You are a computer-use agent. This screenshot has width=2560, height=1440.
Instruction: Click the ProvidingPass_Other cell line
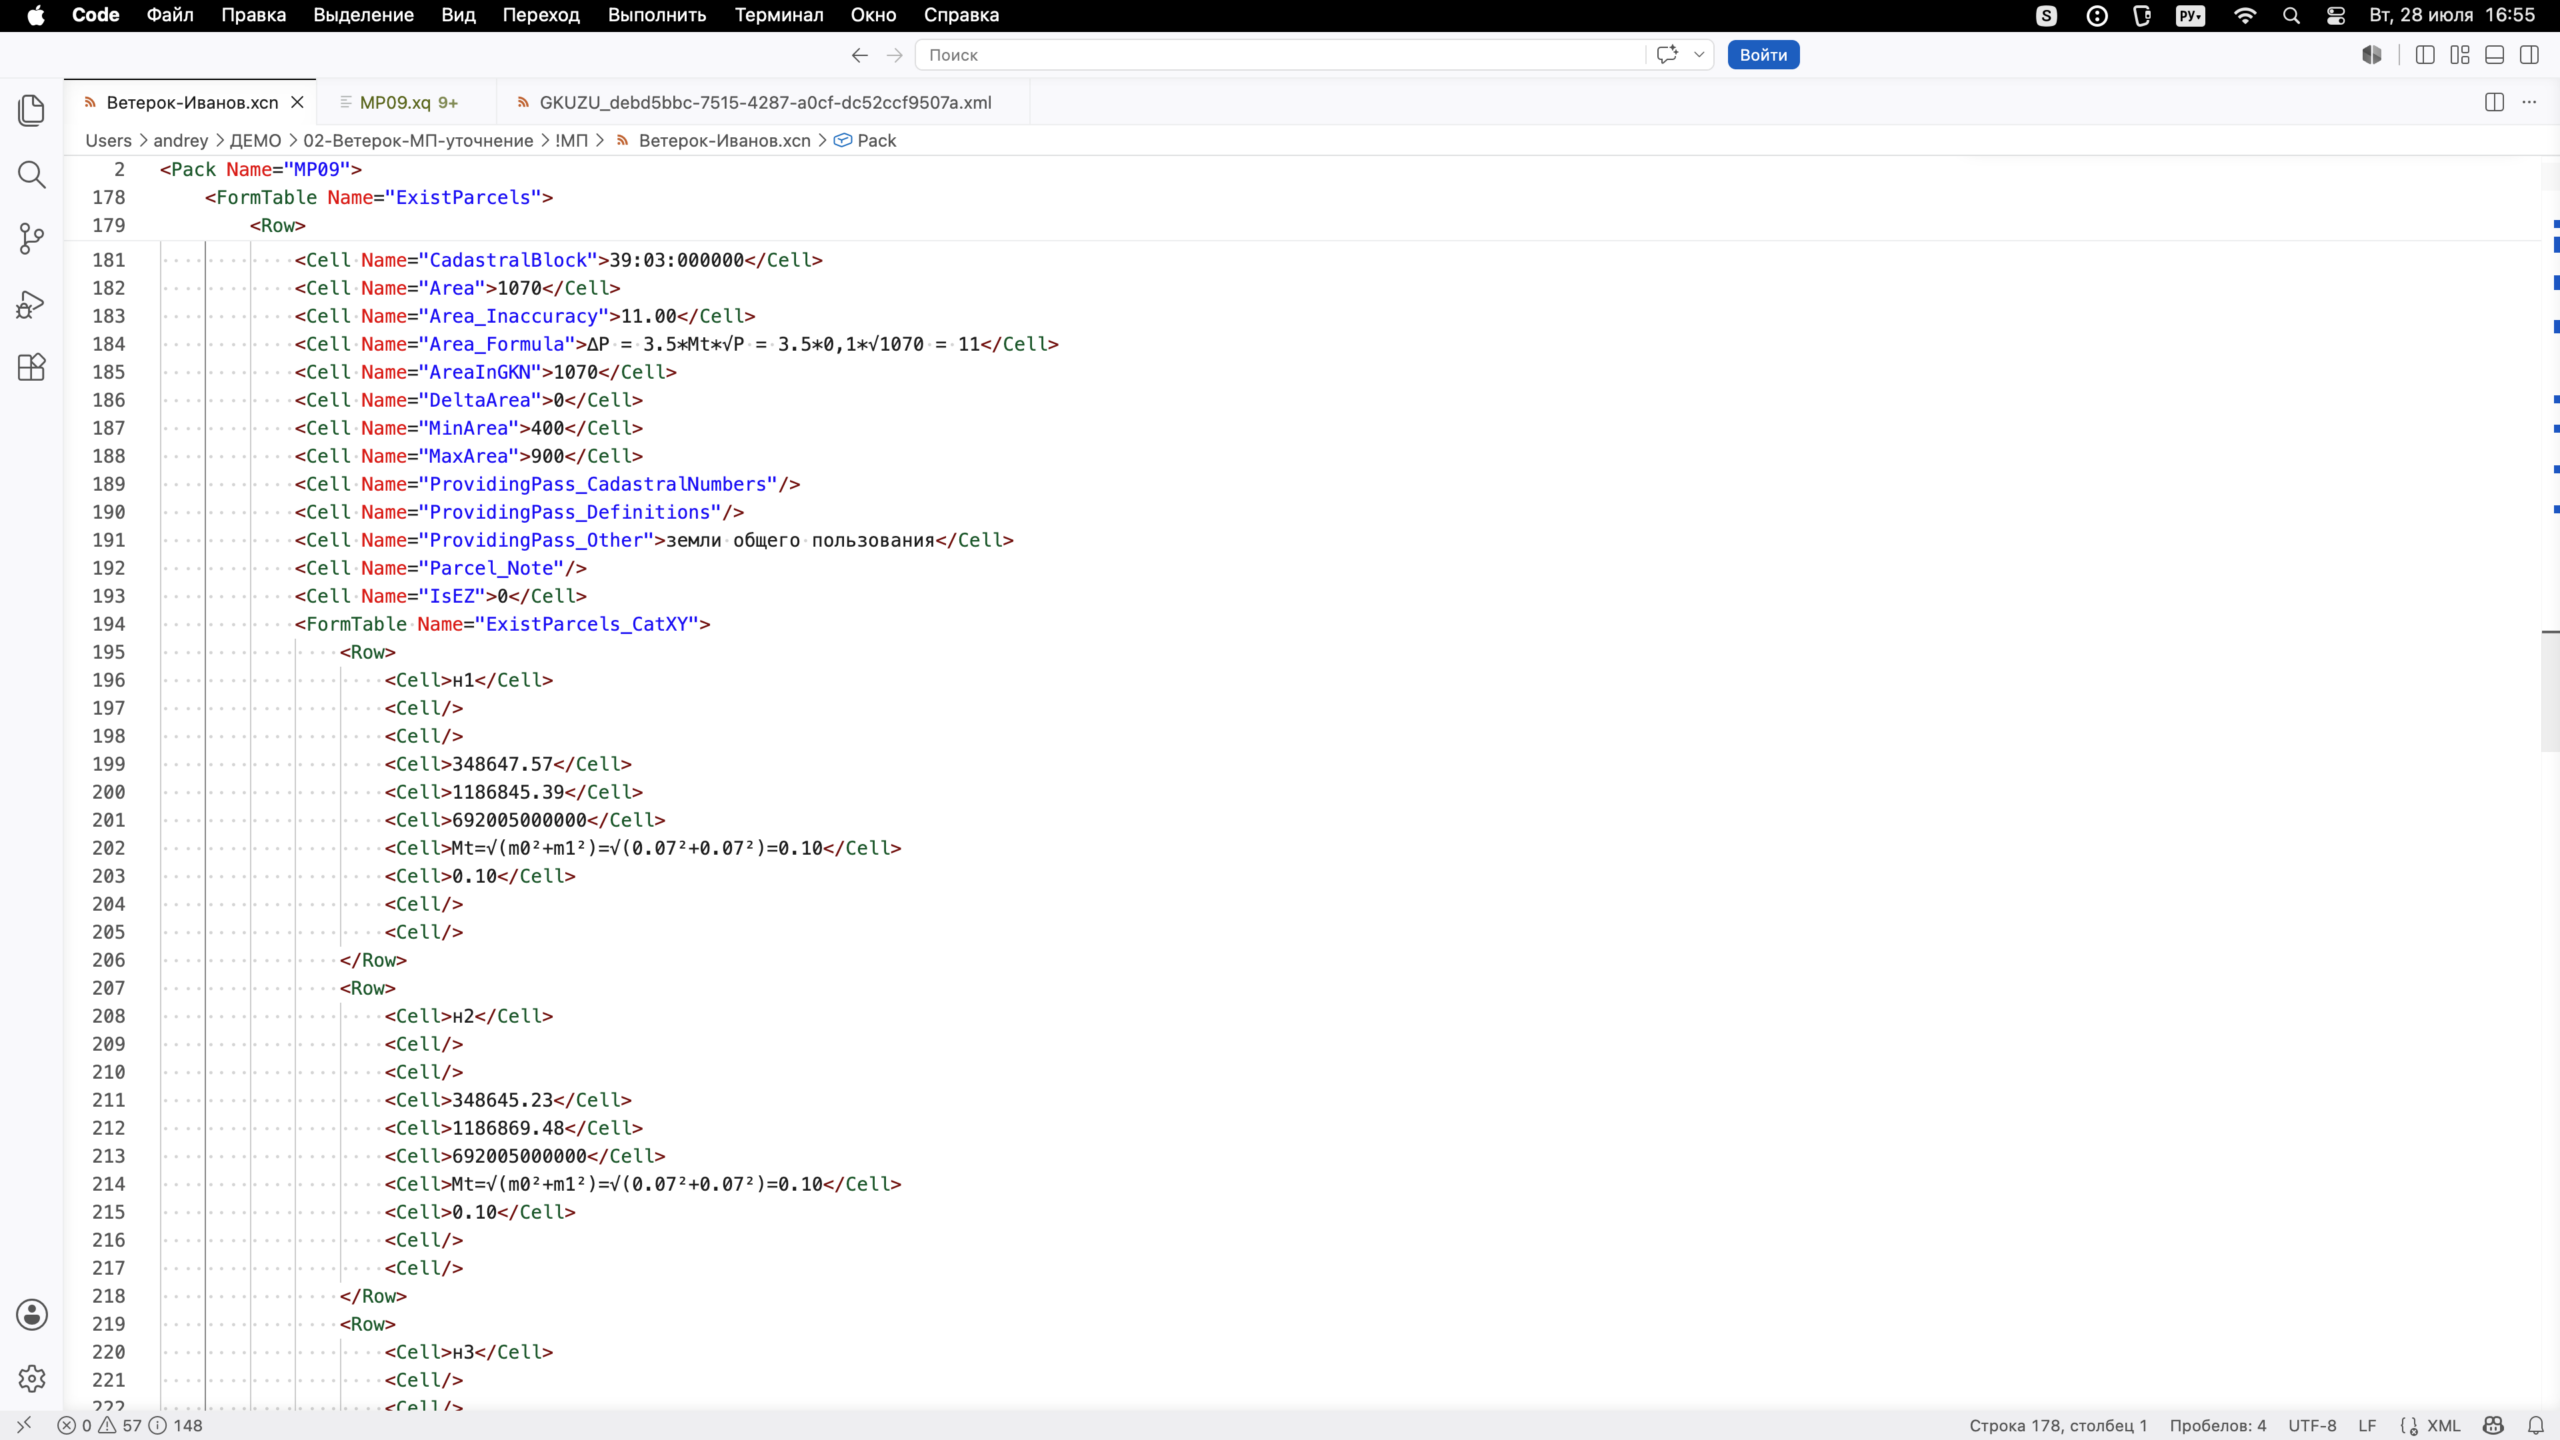[654, 540]
